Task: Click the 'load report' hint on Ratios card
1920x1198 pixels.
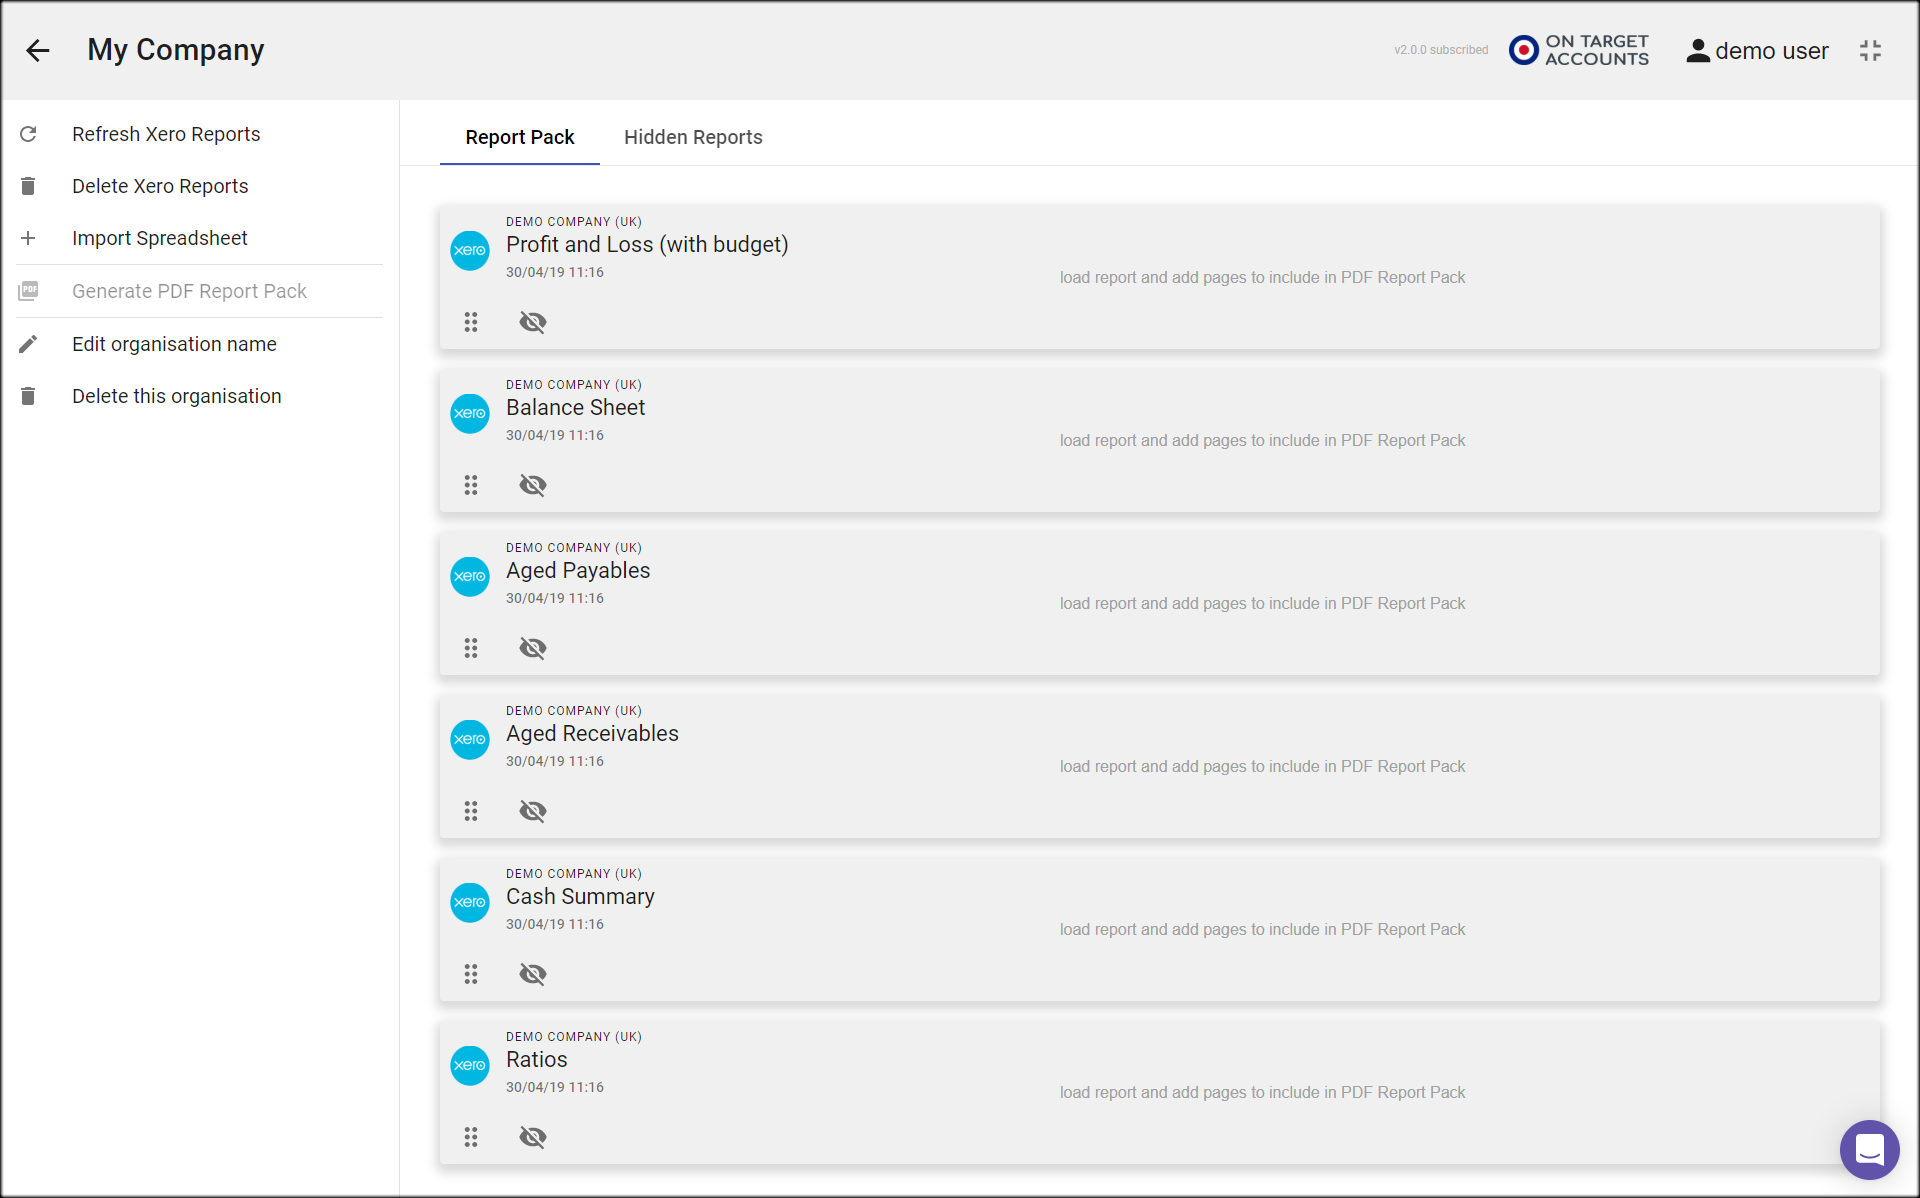Action: pos(1262,1093)
